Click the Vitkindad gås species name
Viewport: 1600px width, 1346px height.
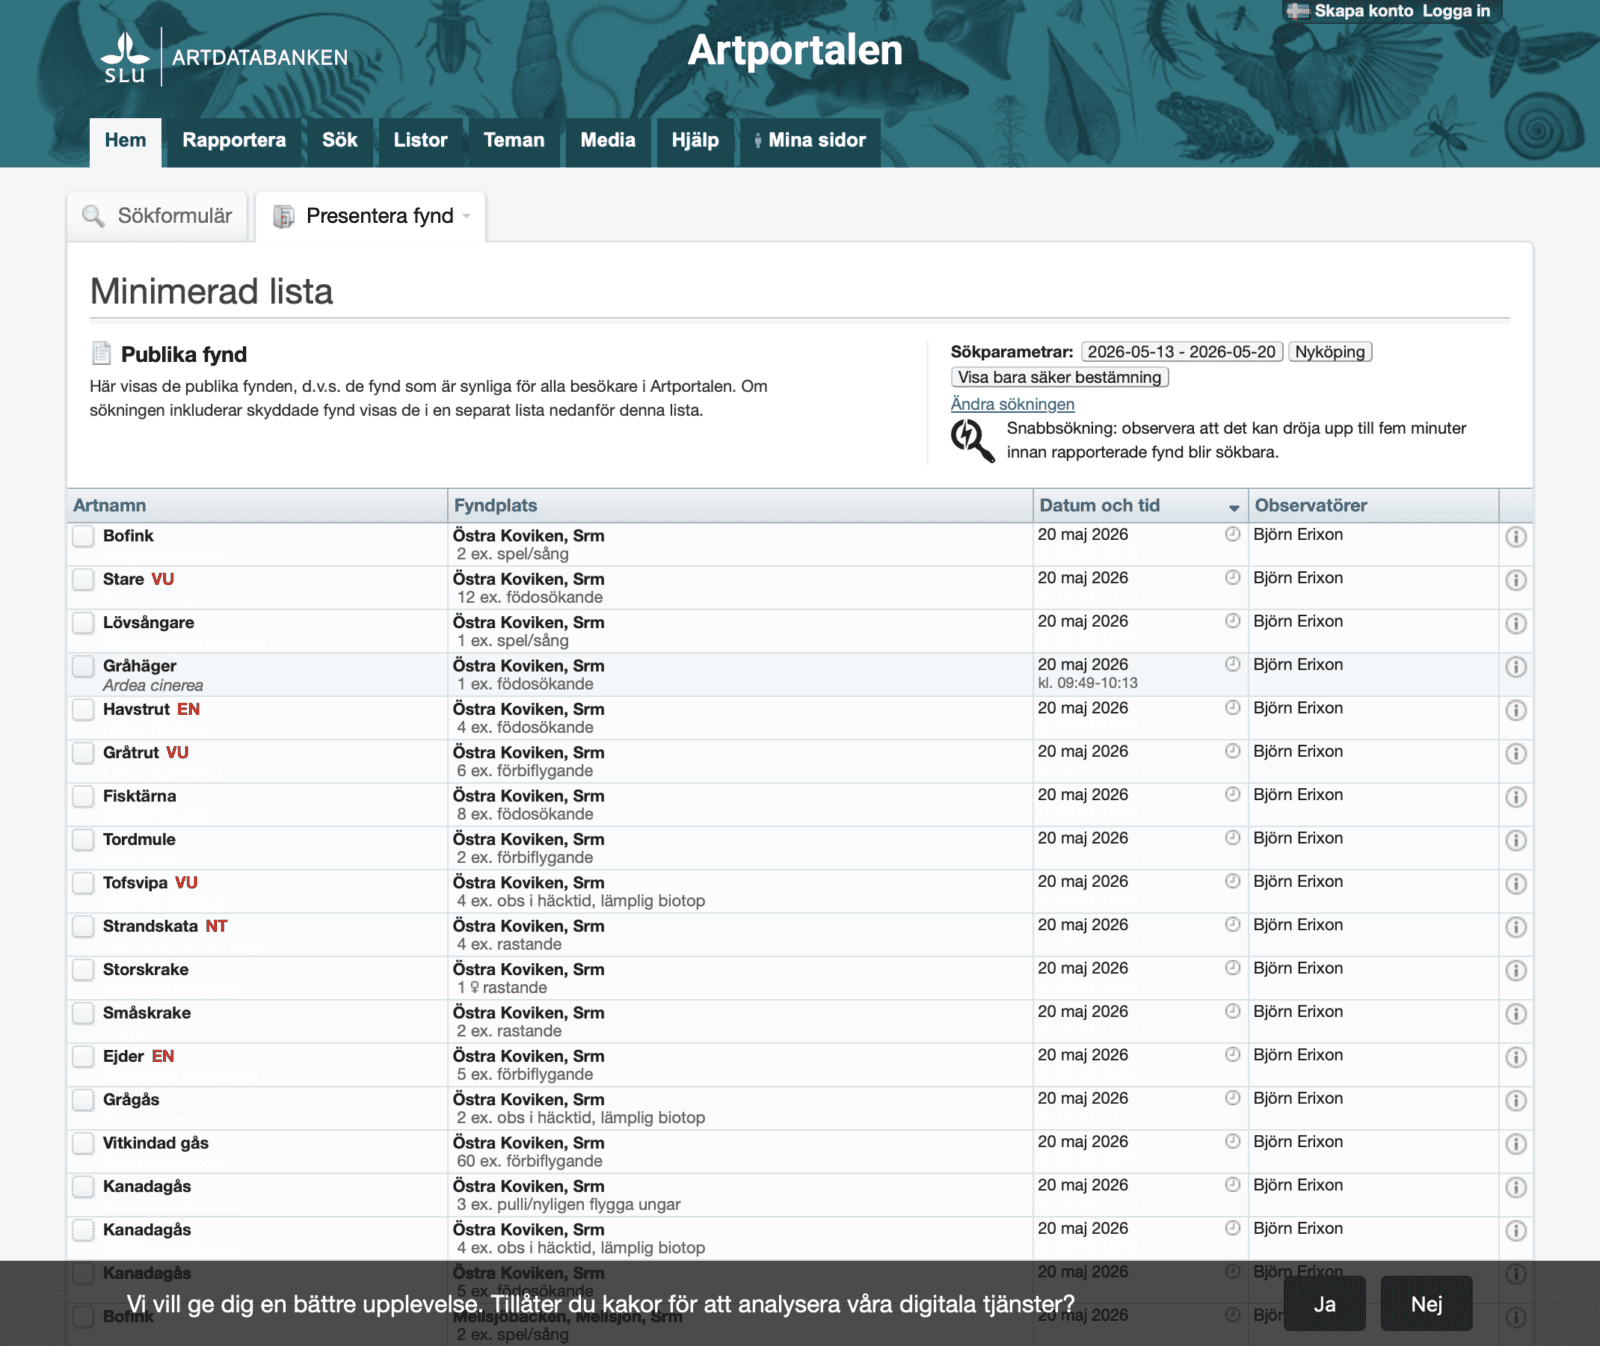(x=156, y=1143)
